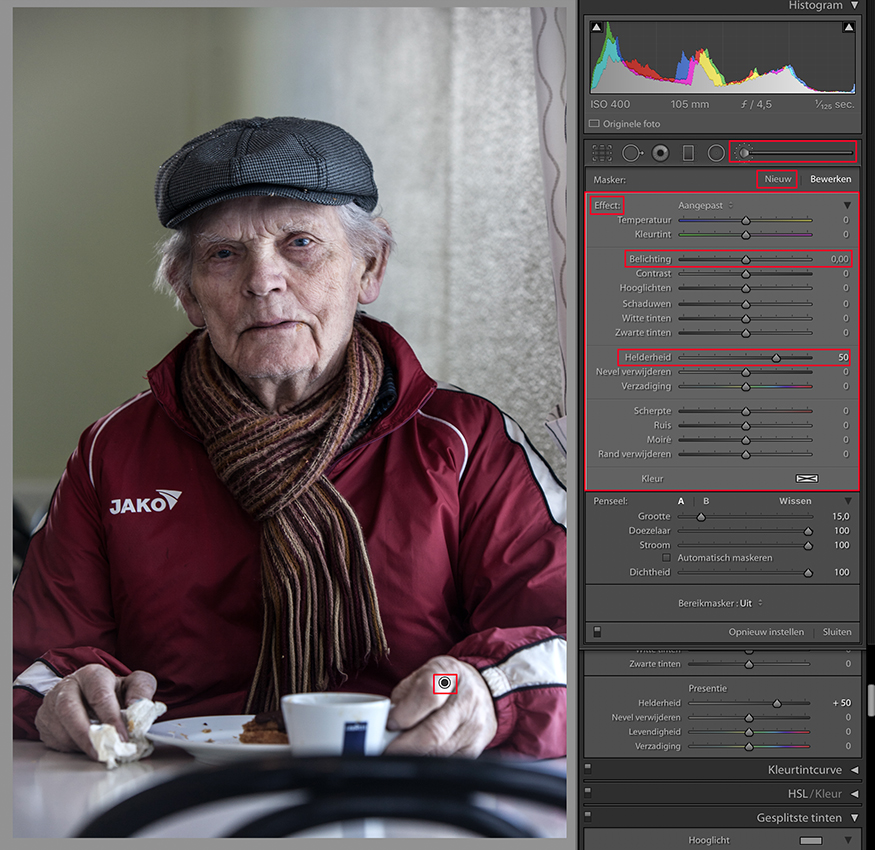The width and height of the screenshot is (875, 850).
Task: Toggle the HSL/Kleur panel switch
Action: (x=588, y=793)
